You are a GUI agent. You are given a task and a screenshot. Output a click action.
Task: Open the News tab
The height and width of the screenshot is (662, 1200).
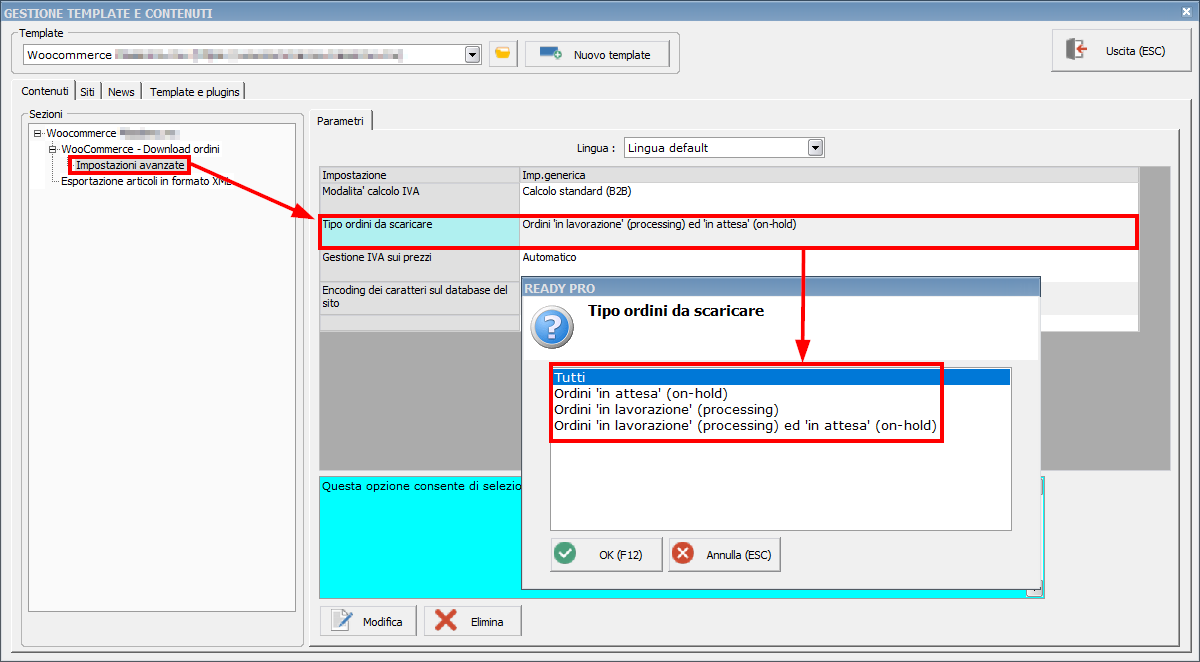[121, 92]
